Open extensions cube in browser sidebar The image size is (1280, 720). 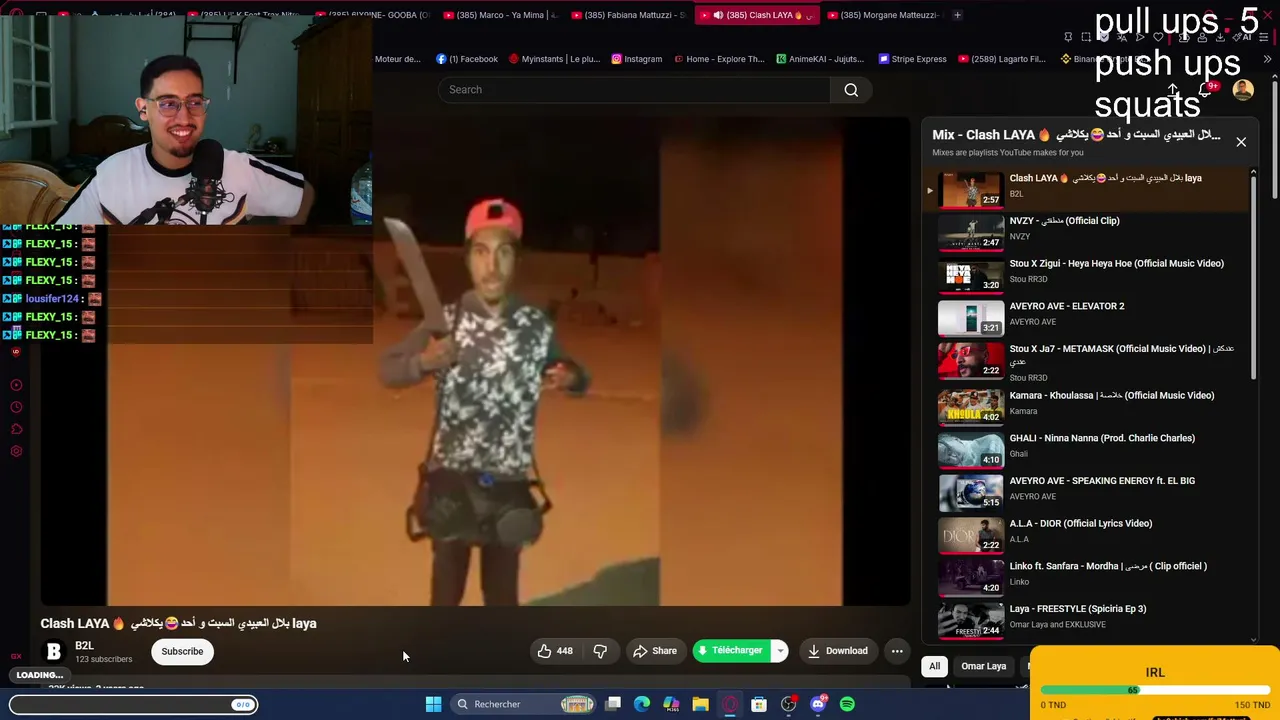tap(16, 429)
